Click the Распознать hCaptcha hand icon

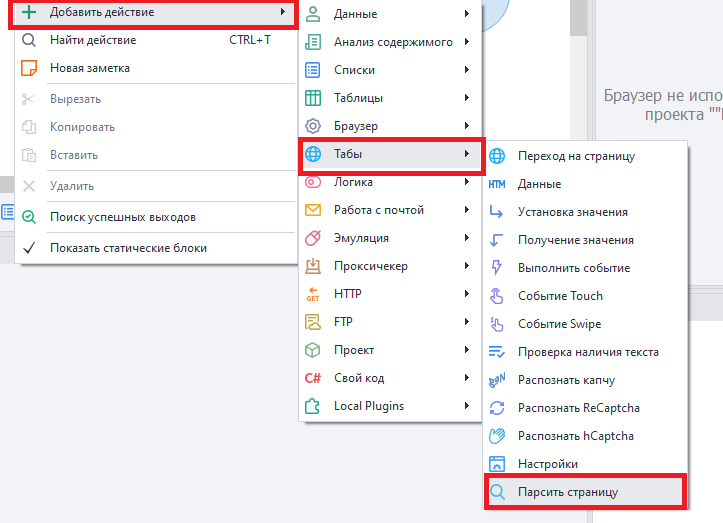pyautogui.click(x=497, y=436)
